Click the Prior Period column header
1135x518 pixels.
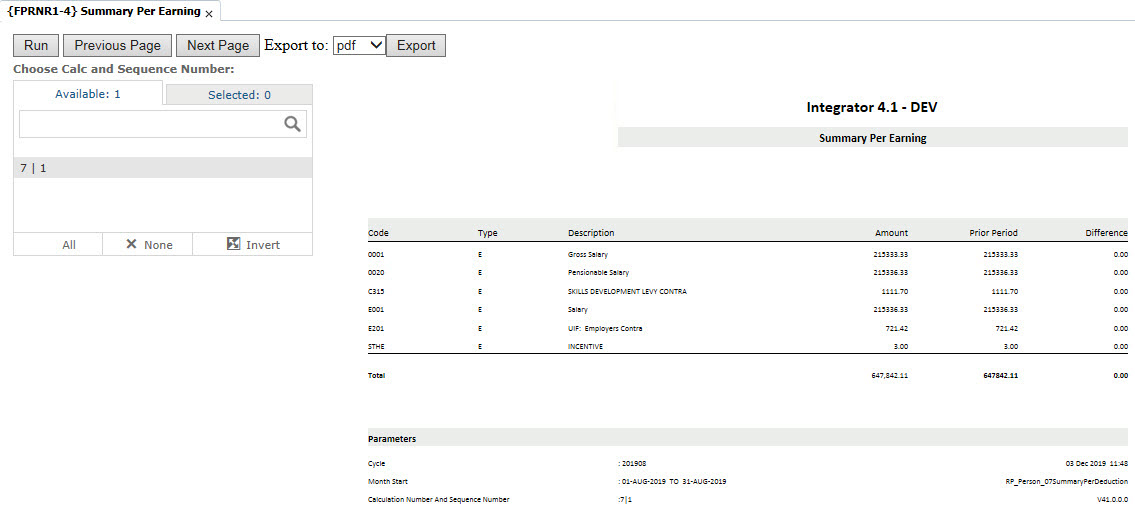[993, 233]
